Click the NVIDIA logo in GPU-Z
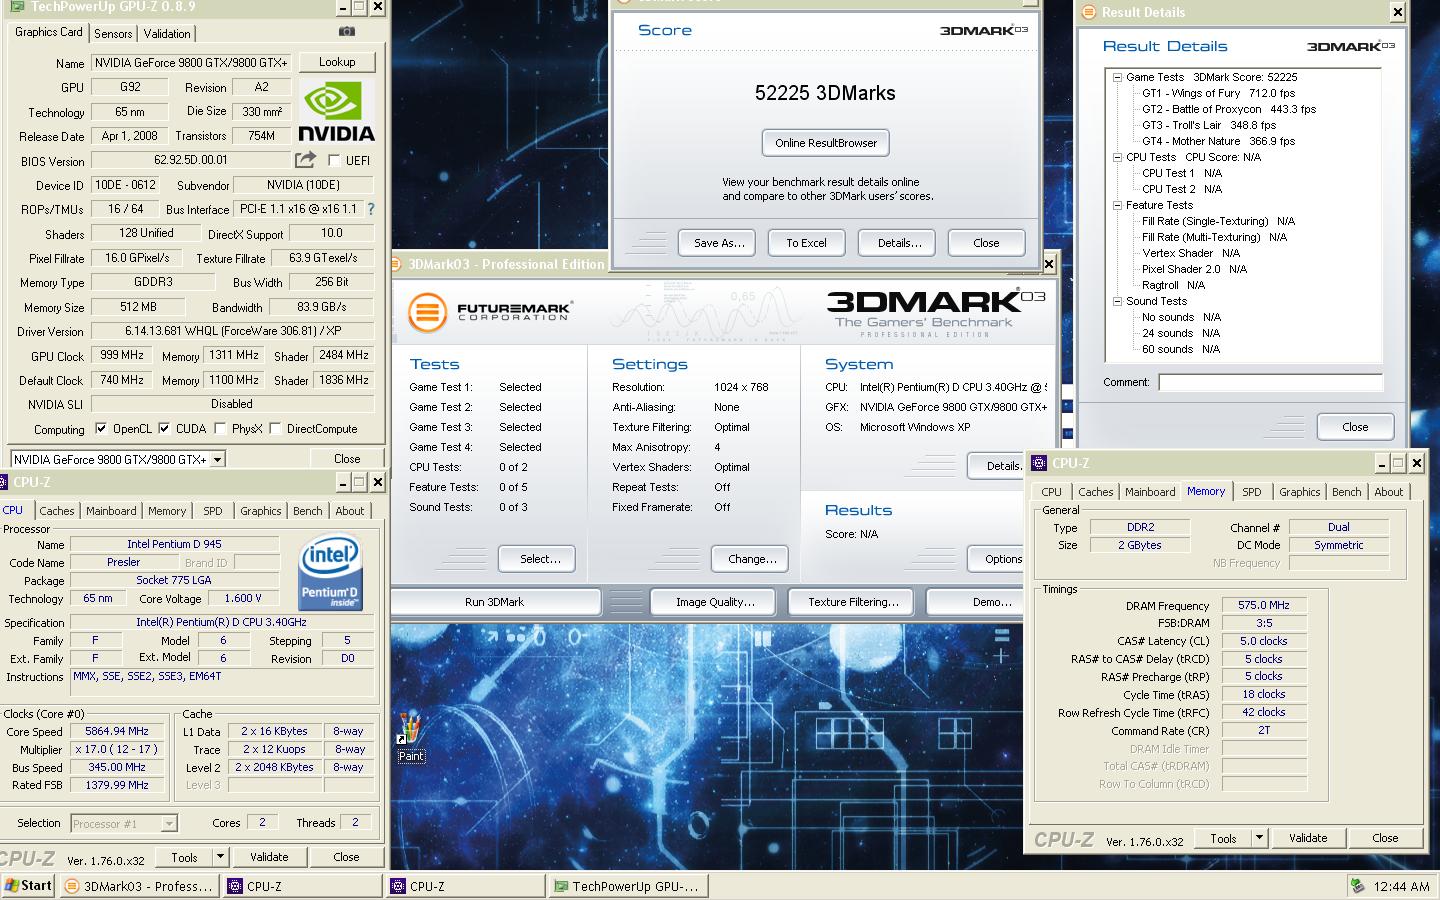Screen dimensions: 1440x900 (337, 111)
